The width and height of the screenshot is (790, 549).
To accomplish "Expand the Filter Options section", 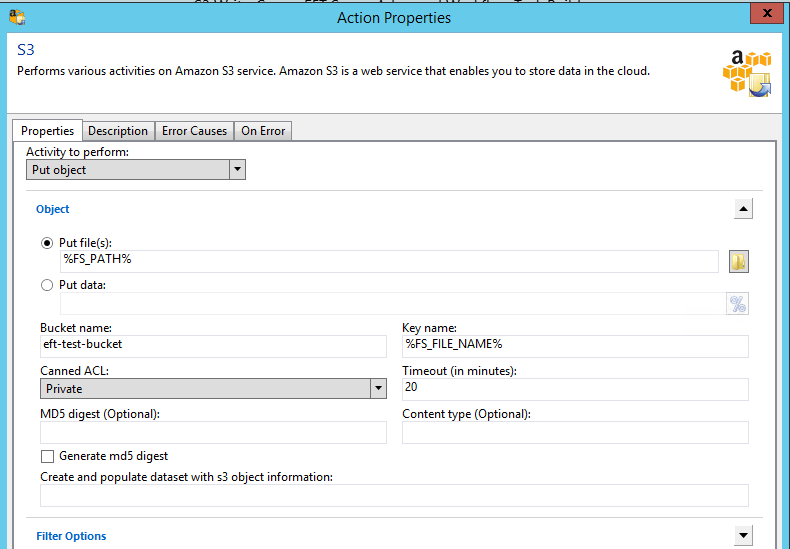I will (x=743, y=536).
